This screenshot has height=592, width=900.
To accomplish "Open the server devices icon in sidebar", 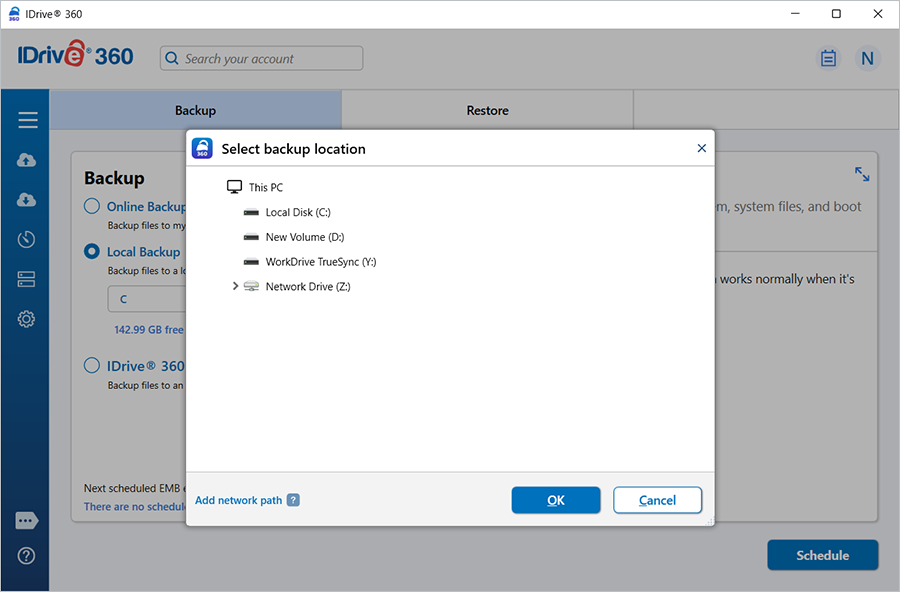I will (x=27, y=279).
